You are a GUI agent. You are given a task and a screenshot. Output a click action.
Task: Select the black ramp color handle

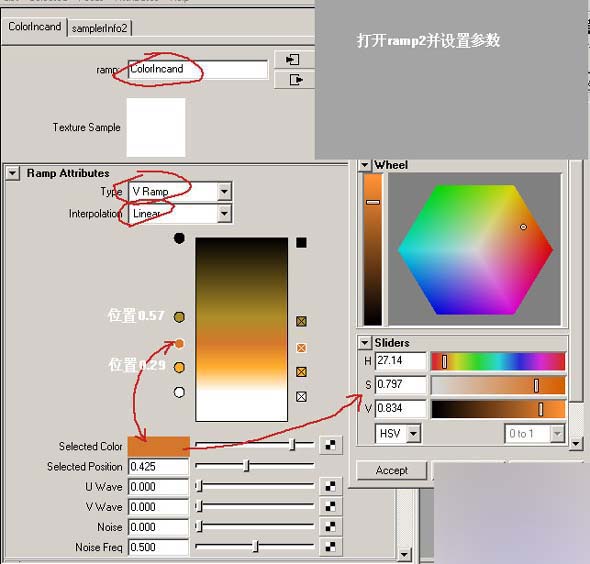click(179, 238)
